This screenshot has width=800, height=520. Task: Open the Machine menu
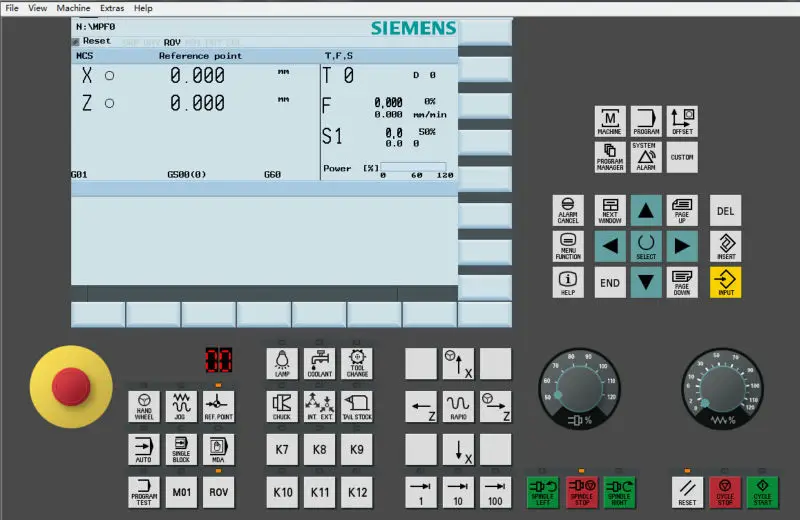[x=73, y=8]
